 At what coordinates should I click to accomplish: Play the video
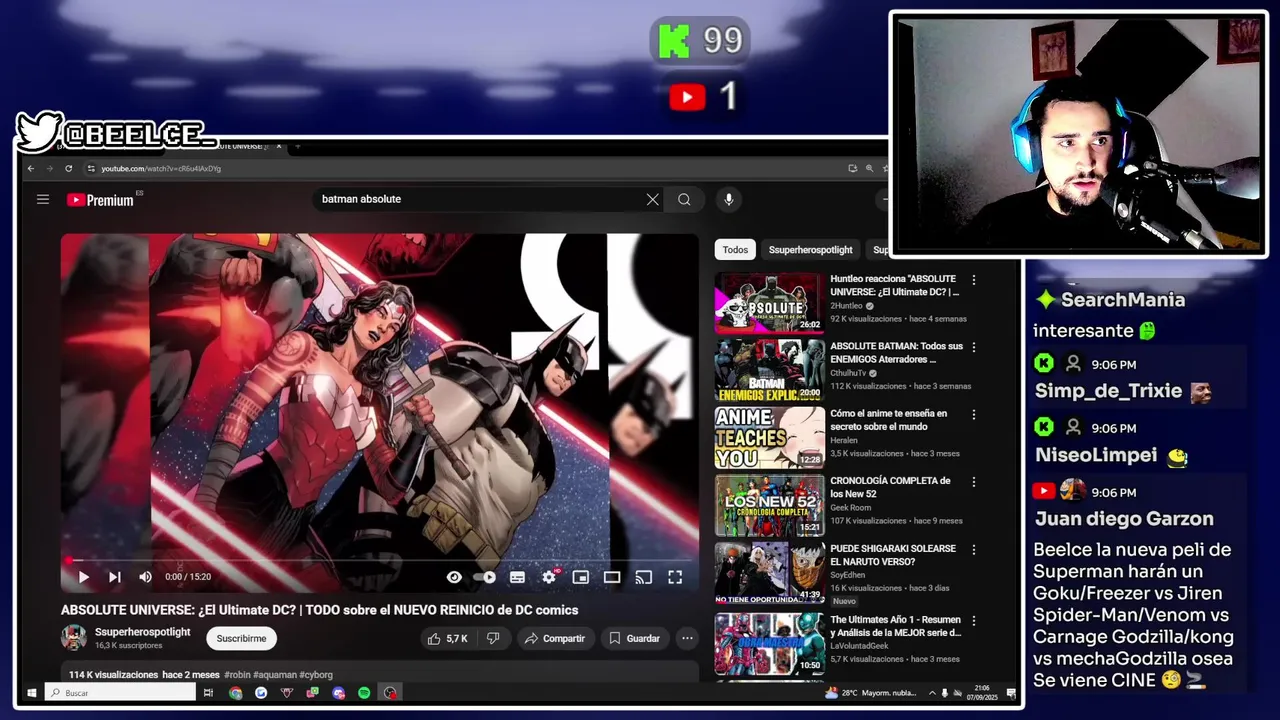84,577
